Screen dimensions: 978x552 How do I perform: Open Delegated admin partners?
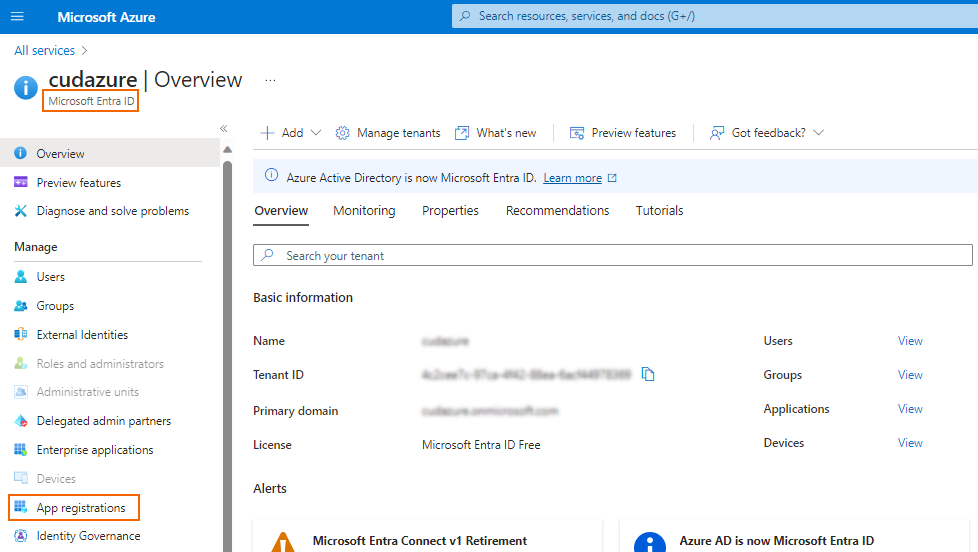click(104, 421)
